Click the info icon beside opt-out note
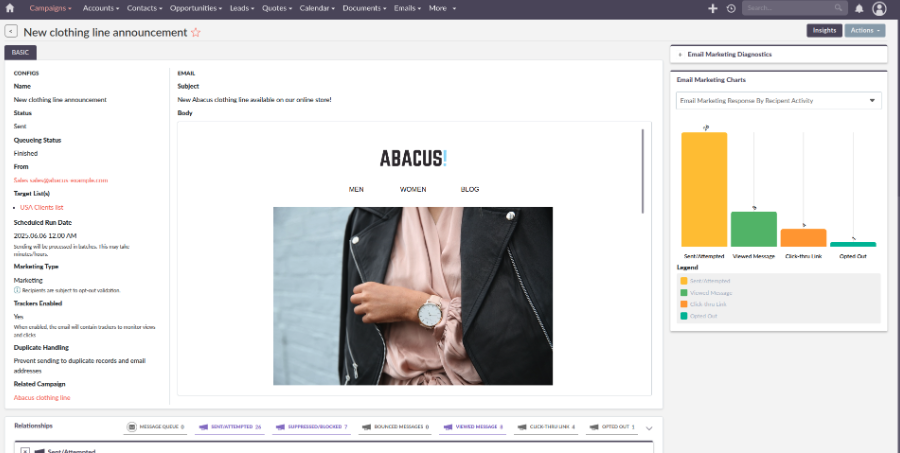This screenshot has height=453, width=900. (17, 291)
